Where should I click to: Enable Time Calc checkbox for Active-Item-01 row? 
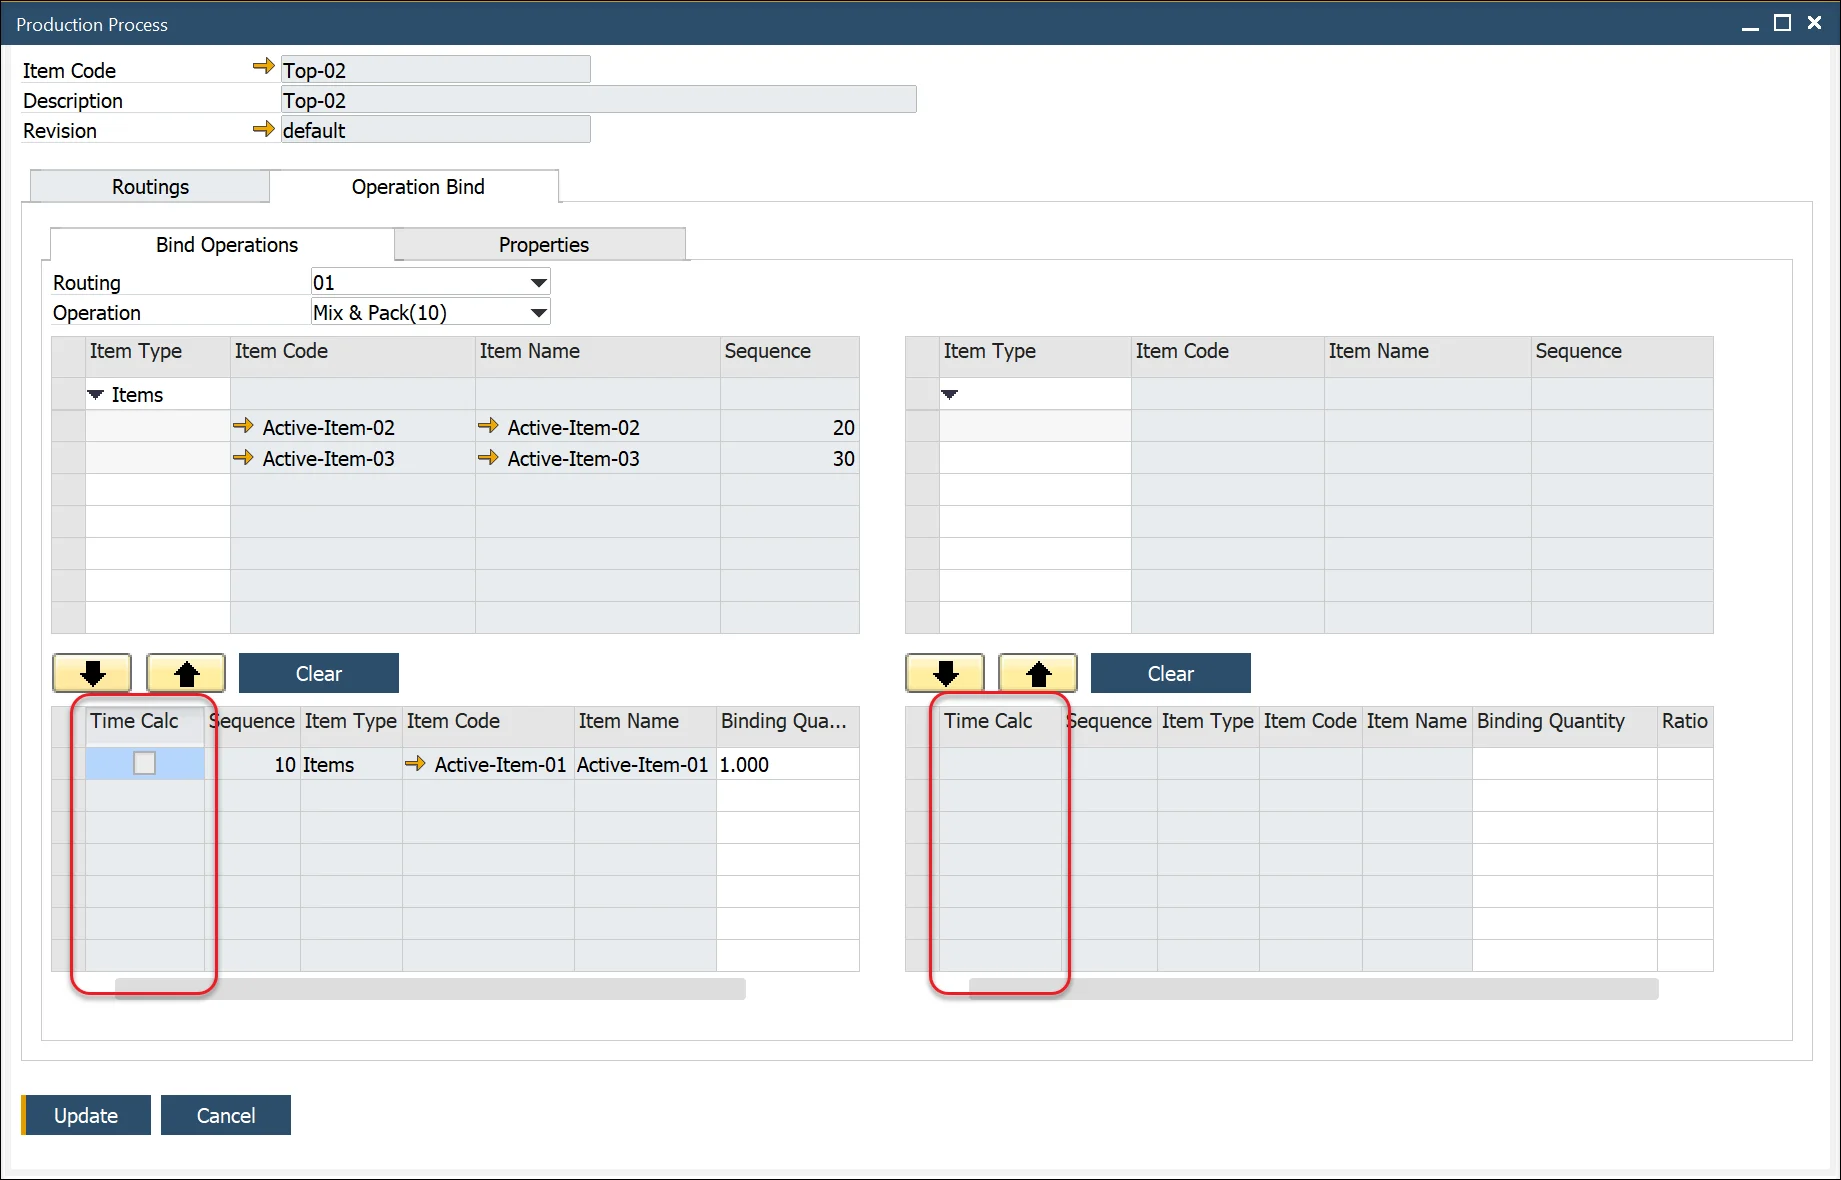[144, 762]
